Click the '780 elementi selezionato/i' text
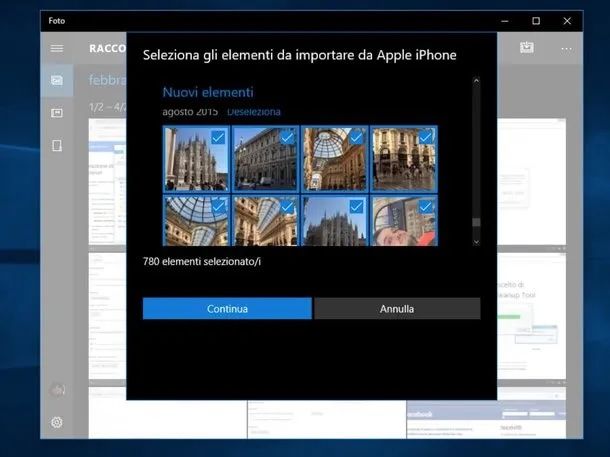The width and height of the screenshot is (610, 457). (202, 262)
